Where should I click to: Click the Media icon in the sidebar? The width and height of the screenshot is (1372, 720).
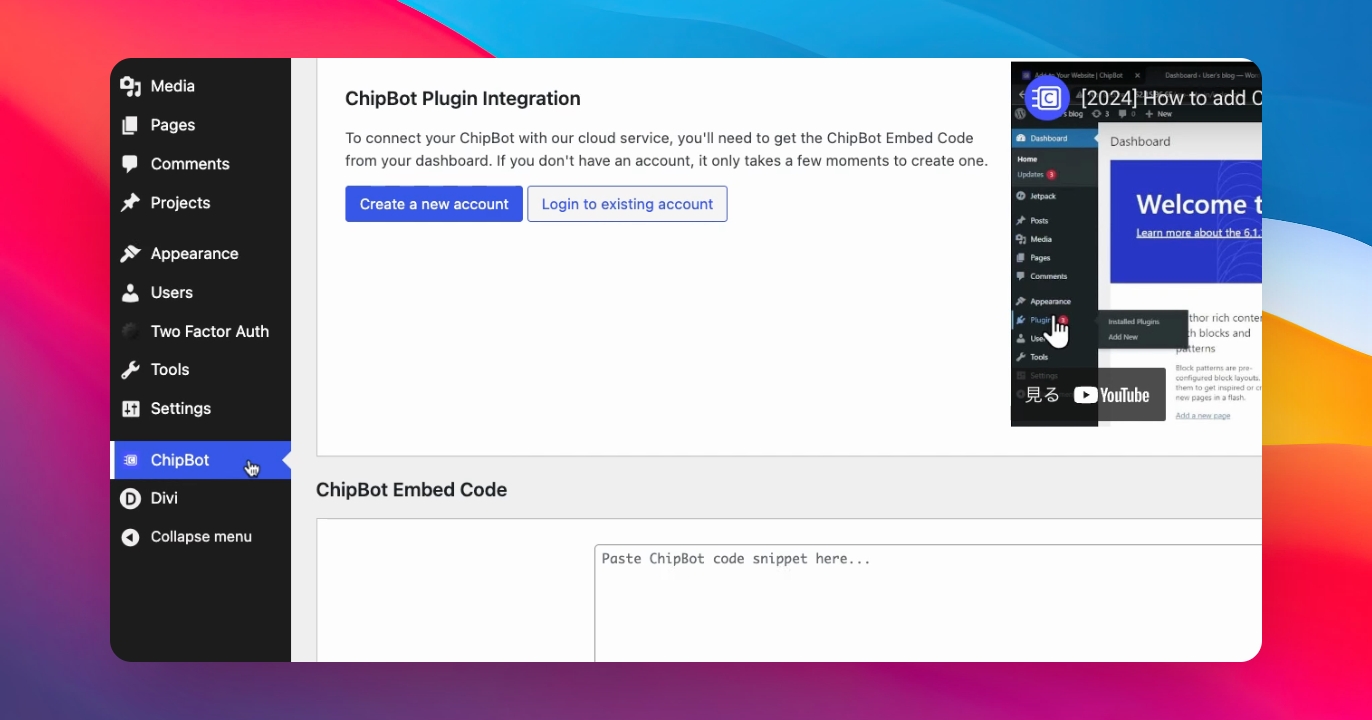click(130, 86)
